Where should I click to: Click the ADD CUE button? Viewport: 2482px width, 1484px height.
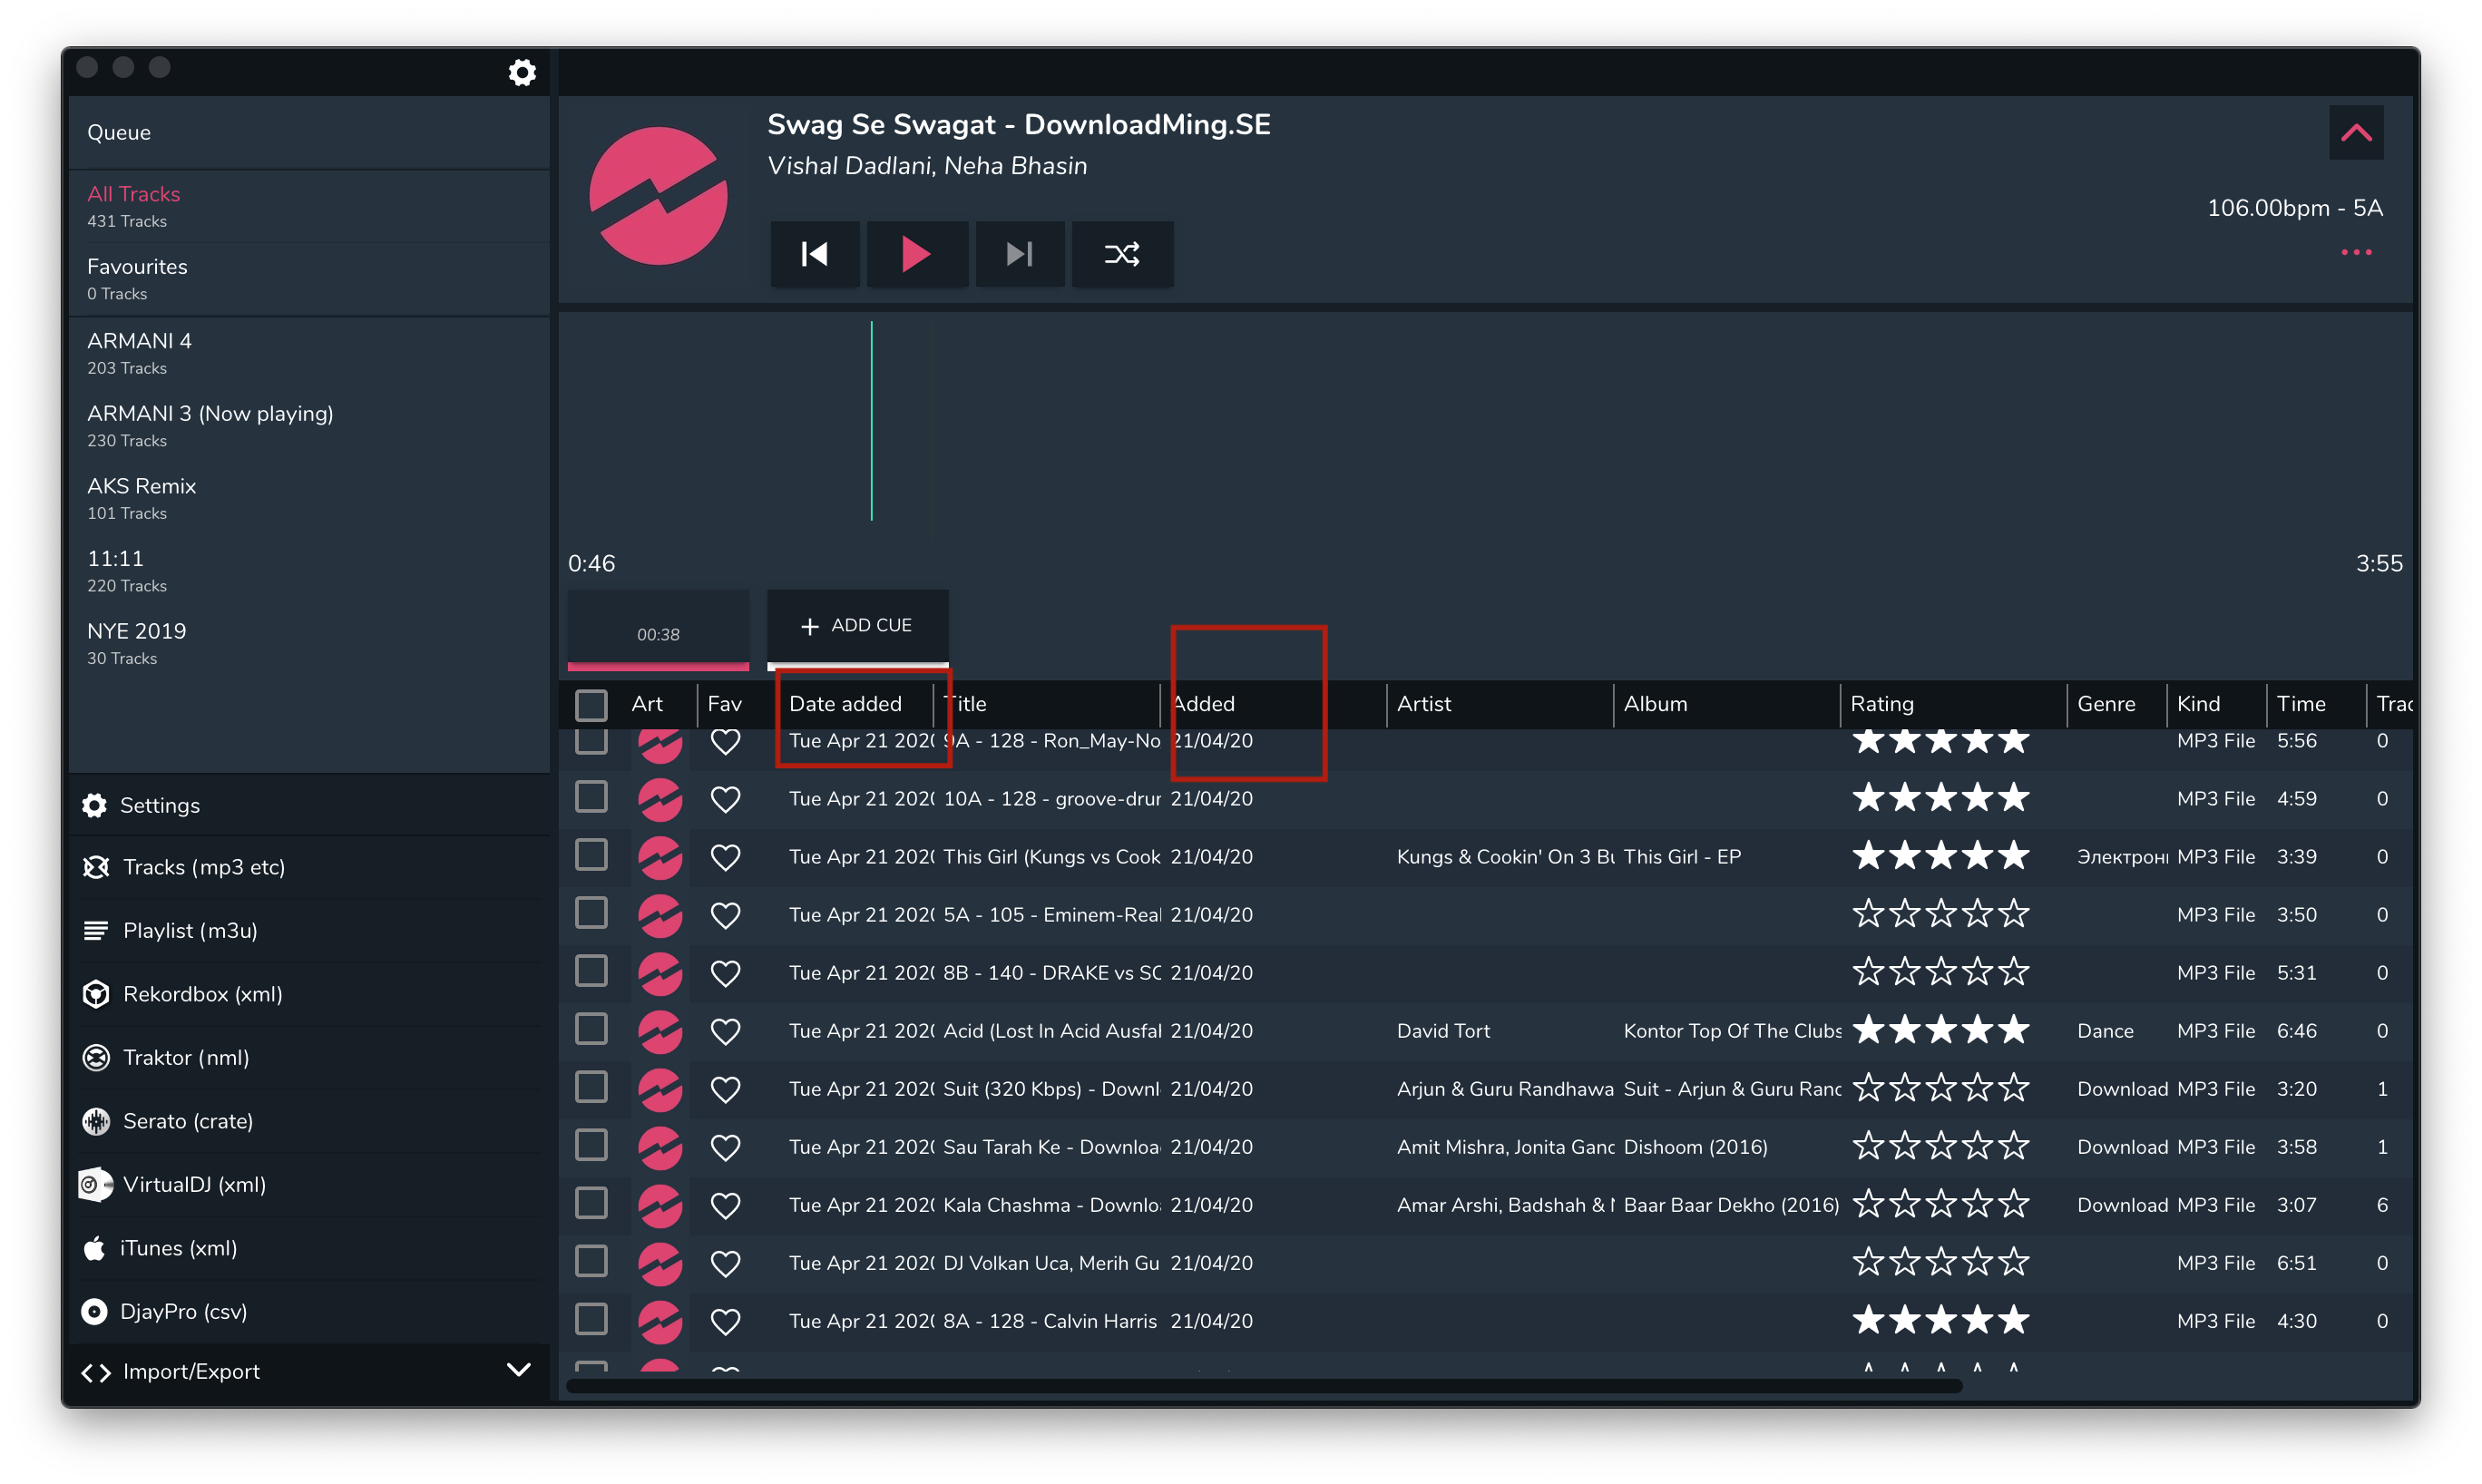click(x=857, y=626)
